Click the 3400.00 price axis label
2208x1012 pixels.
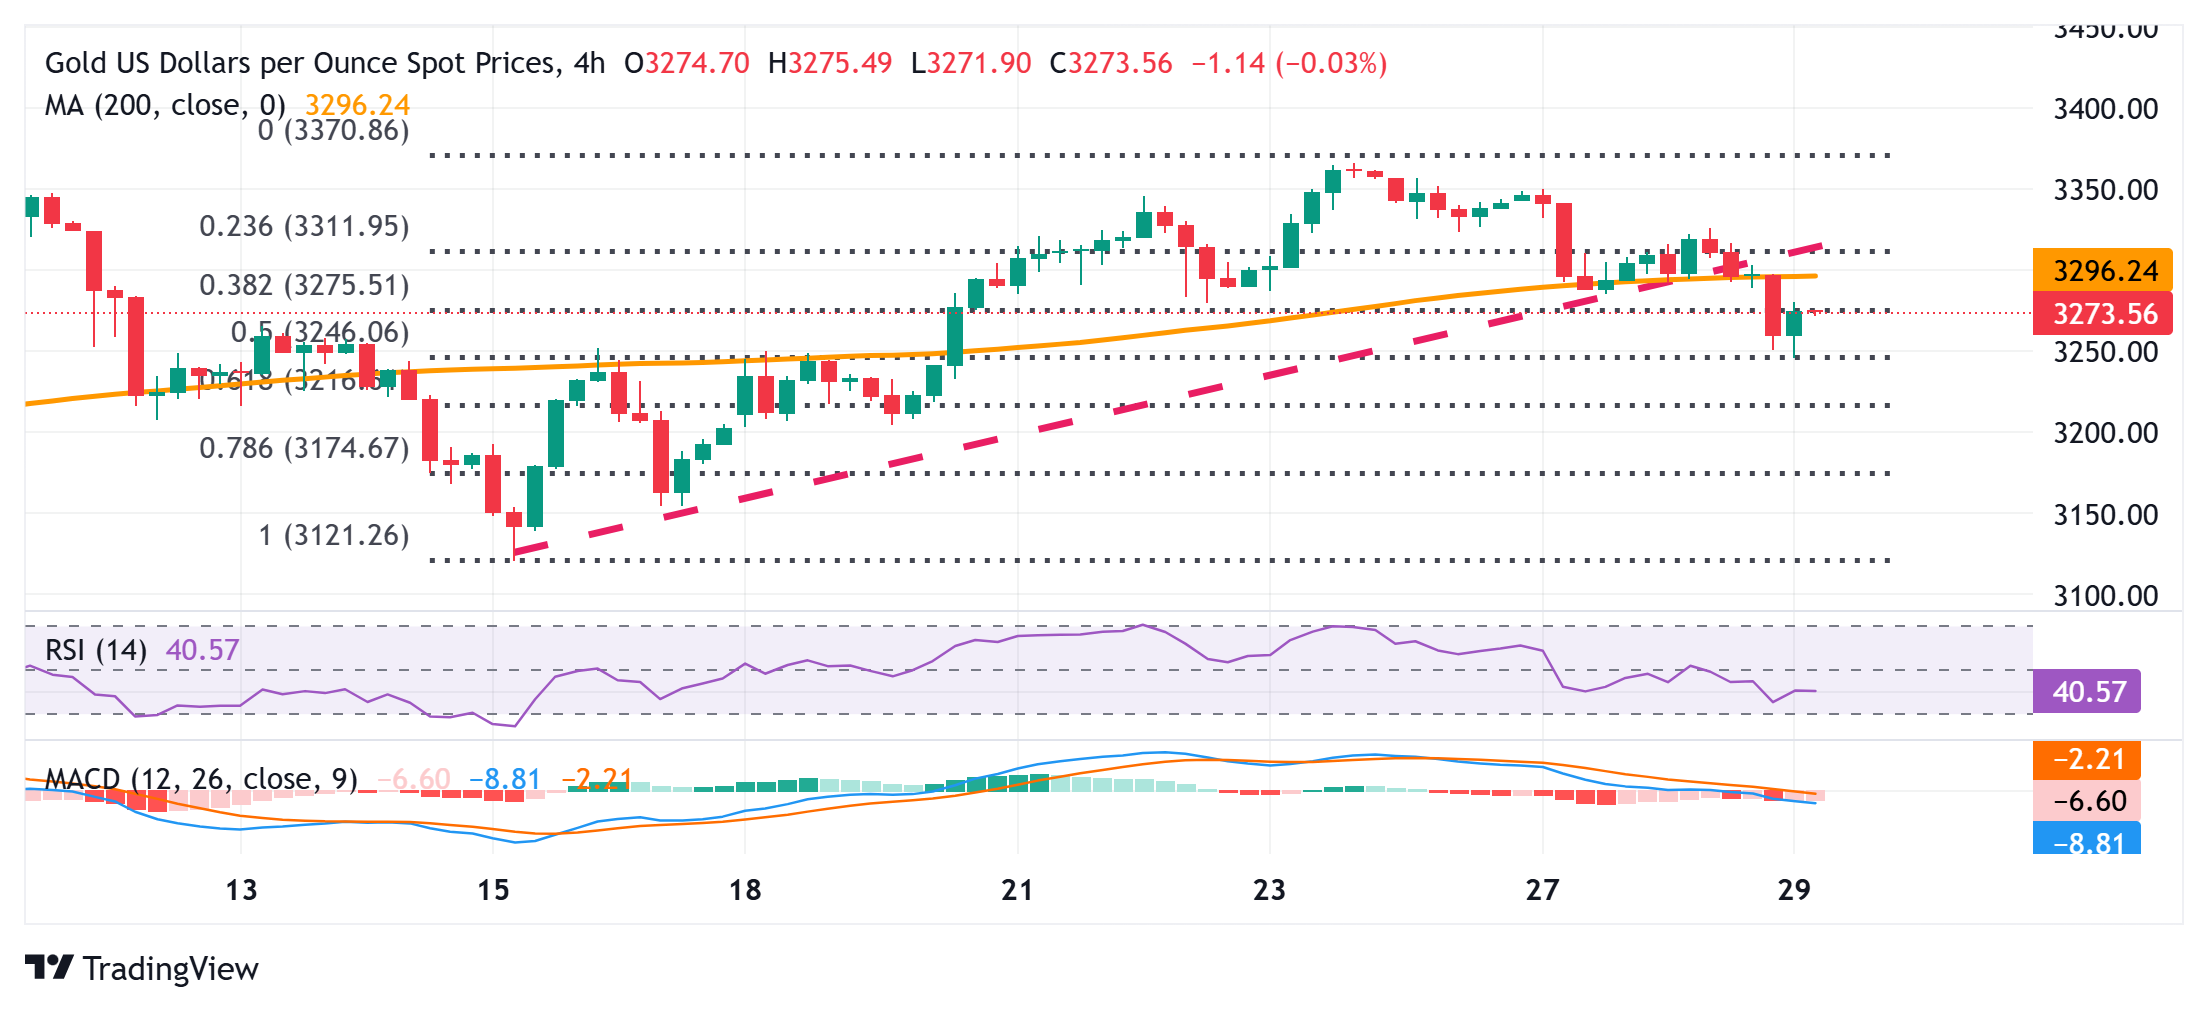[2105, 108]
